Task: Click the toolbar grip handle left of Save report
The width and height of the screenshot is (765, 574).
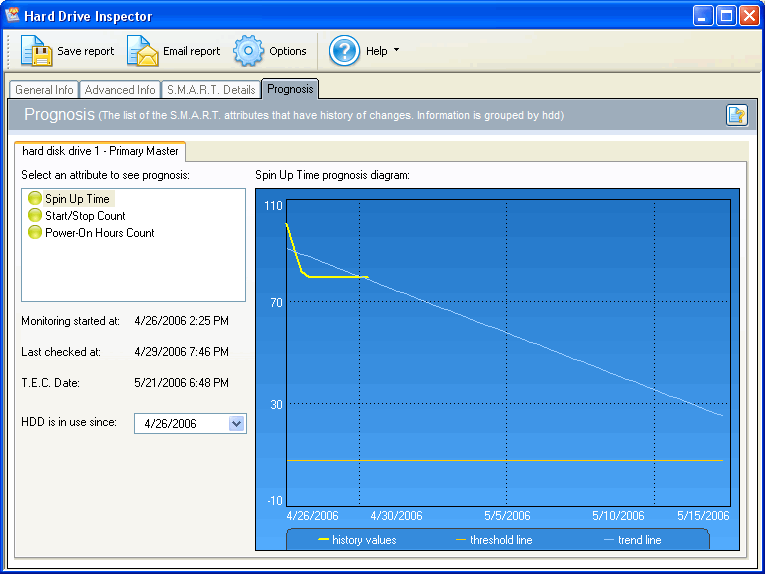Action: pos(8,51)
